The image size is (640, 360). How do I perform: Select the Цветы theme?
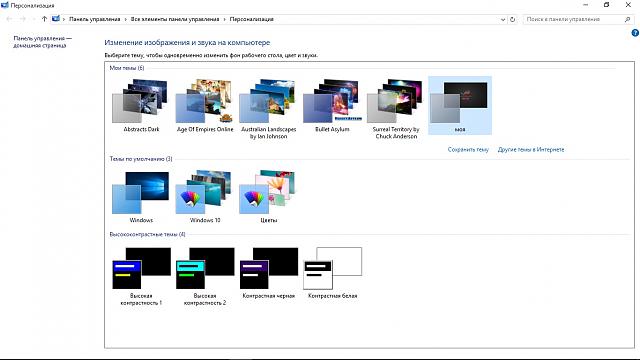click(x=269, y=197)
